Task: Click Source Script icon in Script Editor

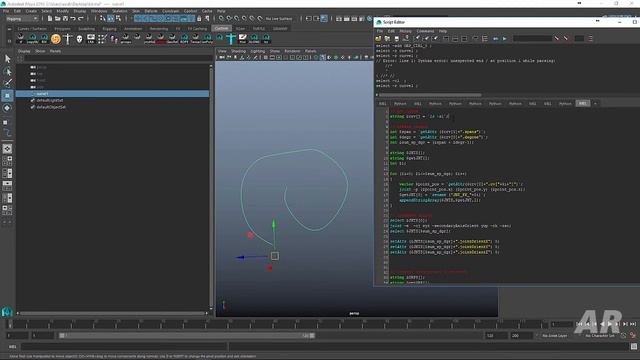Action: (x=387, y=38)
